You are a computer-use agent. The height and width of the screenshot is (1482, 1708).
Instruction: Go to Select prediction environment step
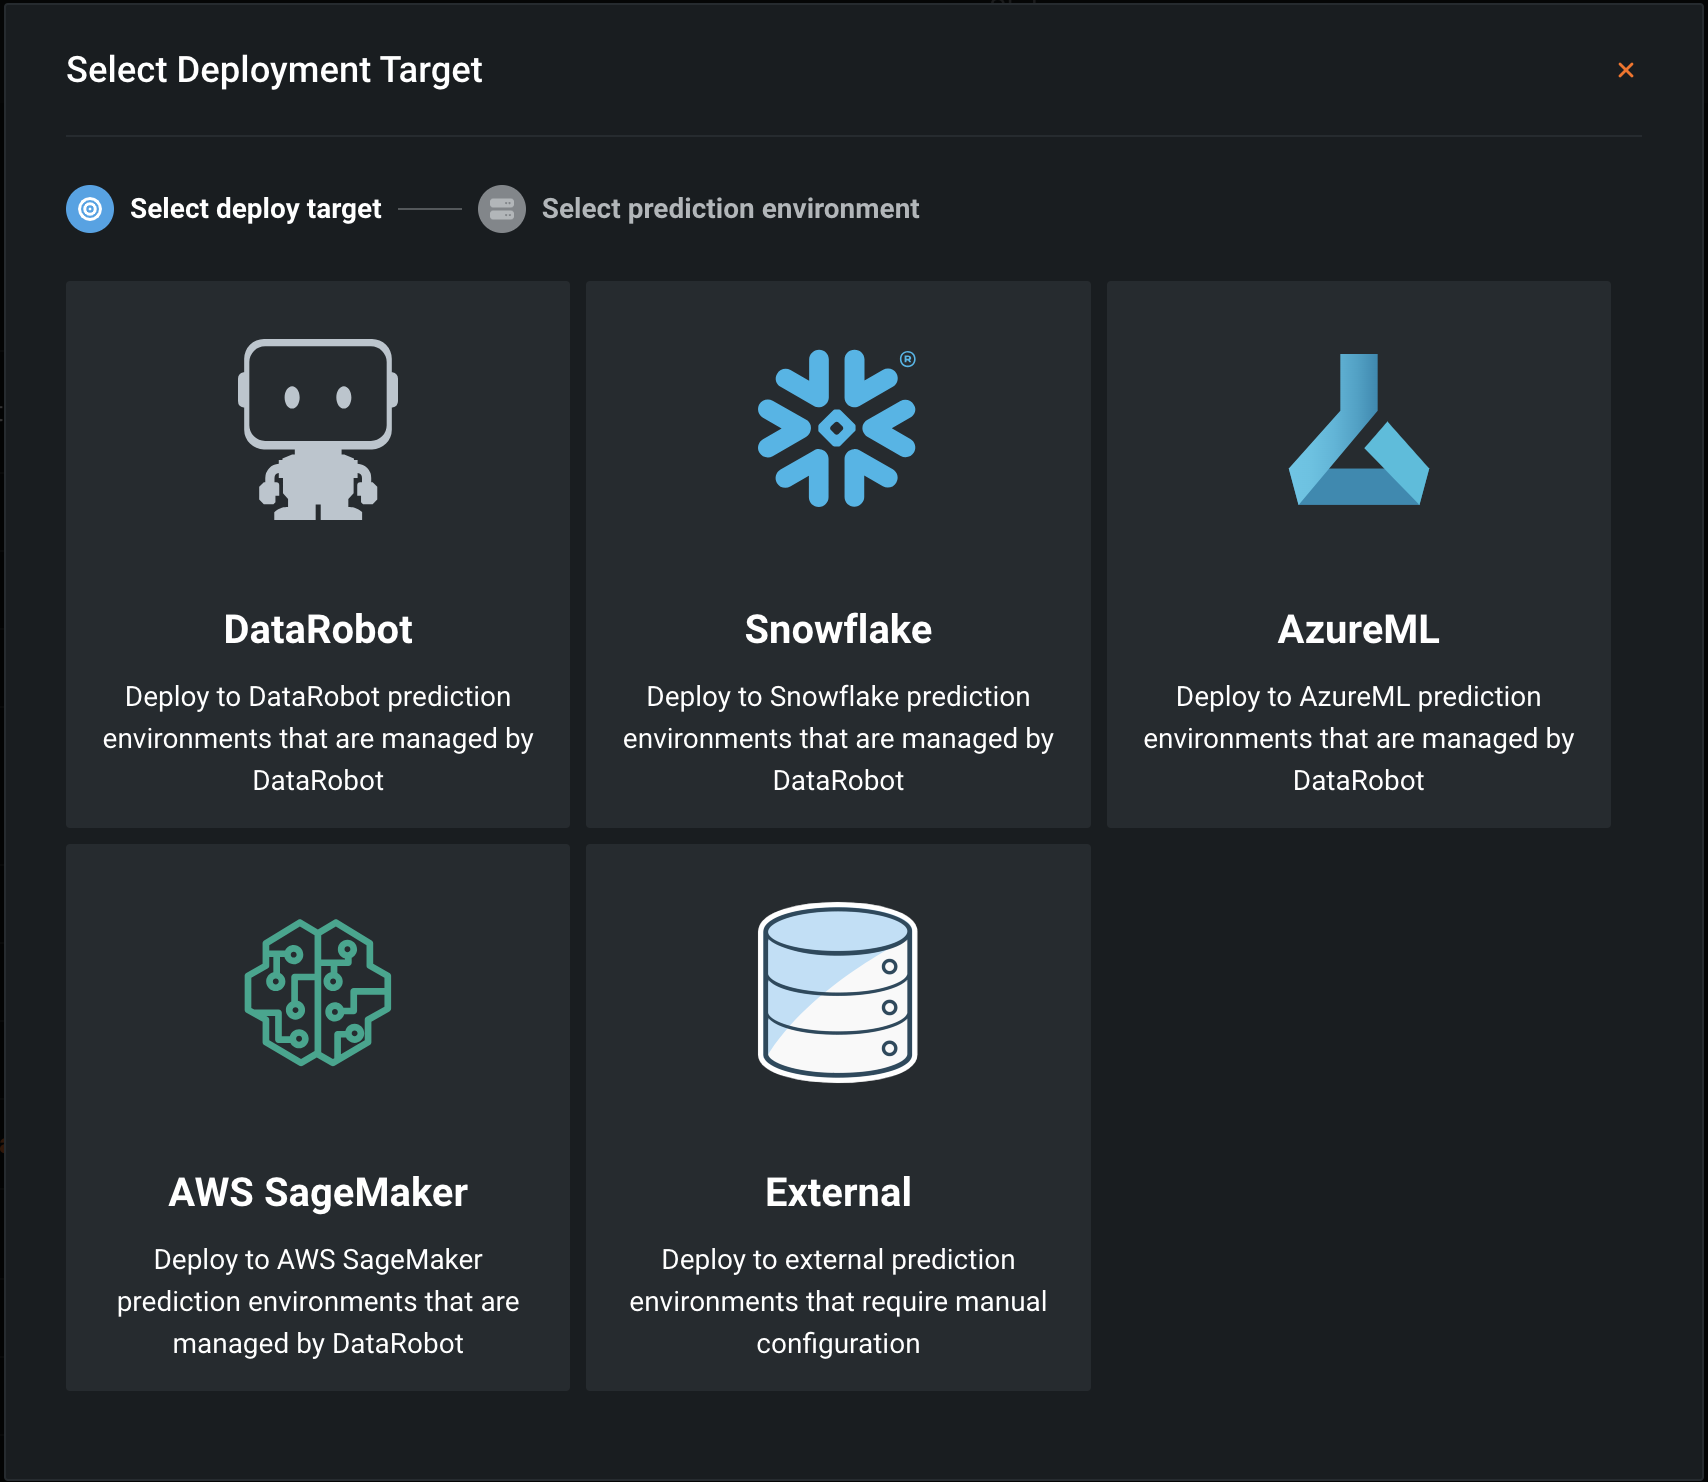pyautogui.click(x=730, y=209)
